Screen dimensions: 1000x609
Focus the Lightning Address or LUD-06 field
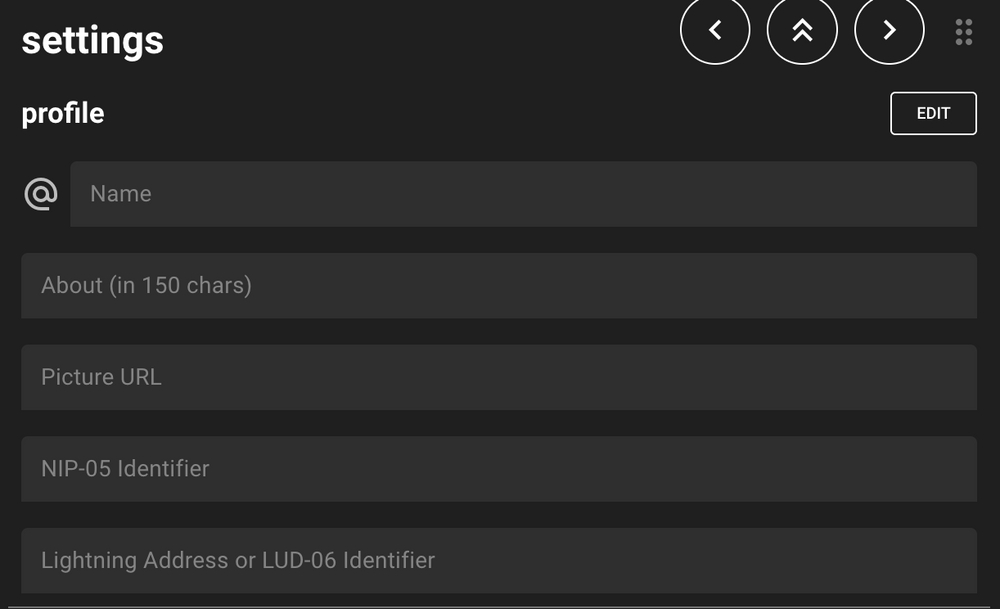pos(499,560)
